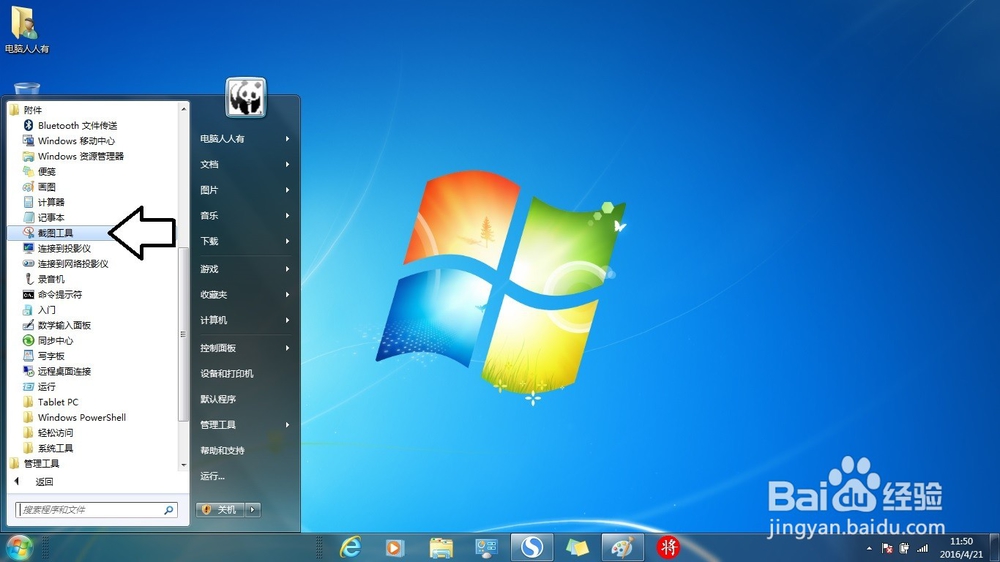Expand 电脑人人有 submenu arrow
This screenshot has height=562, width=1000.
pos(288,138)
